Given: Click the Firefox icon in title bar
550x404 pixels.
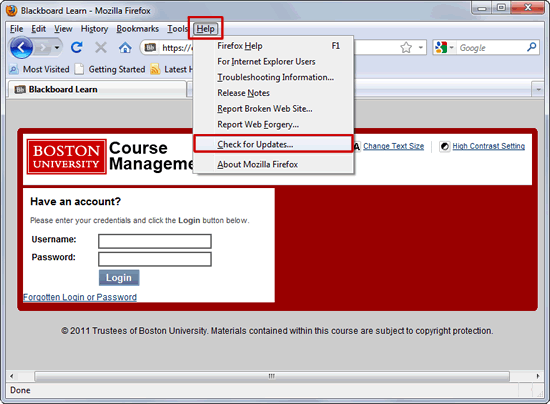Looking at the screenshot, I should tap(12, 11).
